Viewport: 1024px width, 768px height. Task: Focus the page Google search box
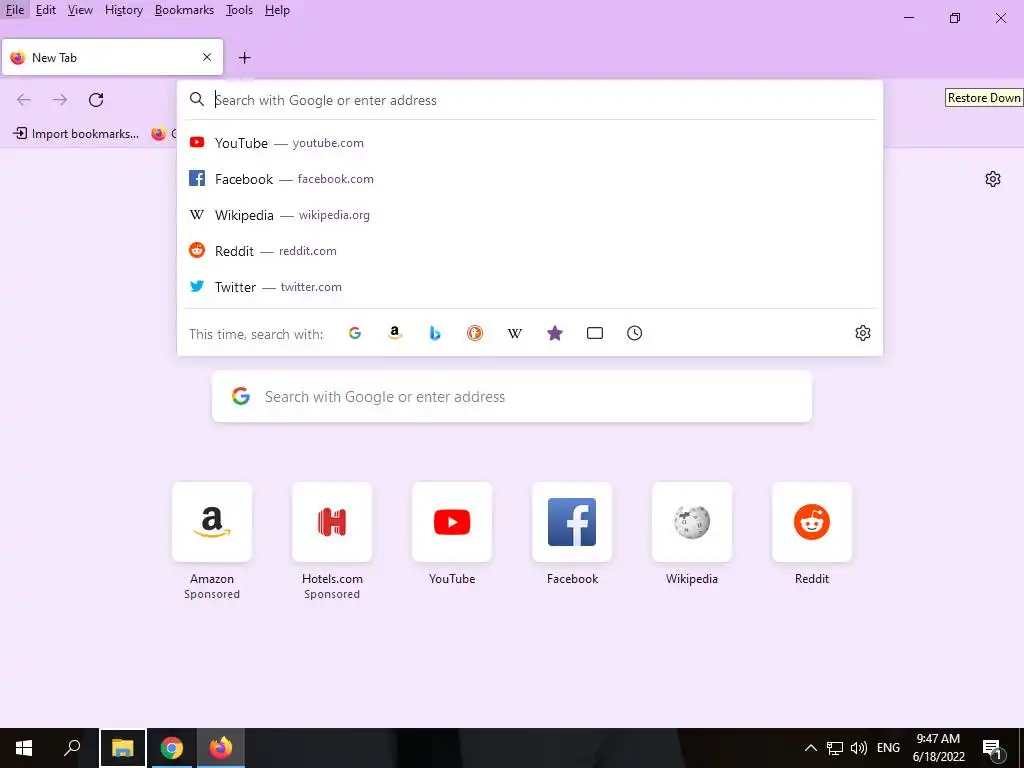[511, 396]
